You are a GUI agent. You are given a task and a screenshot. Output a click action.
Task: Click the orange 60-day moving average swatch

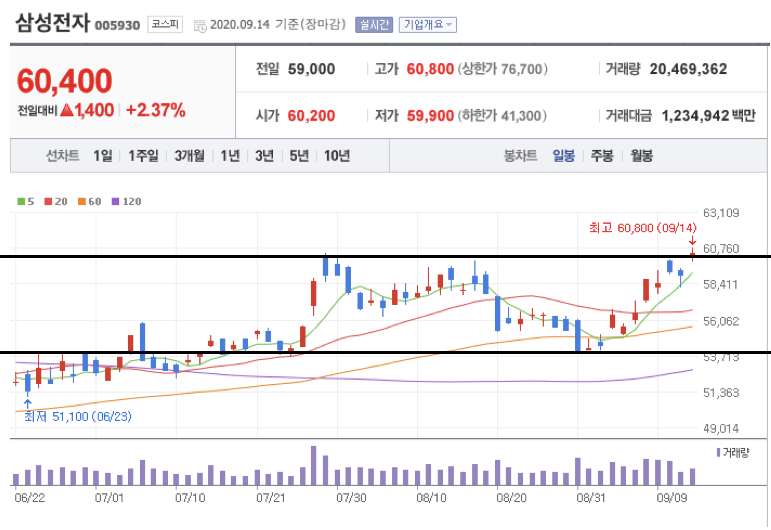tap(82, 201)
